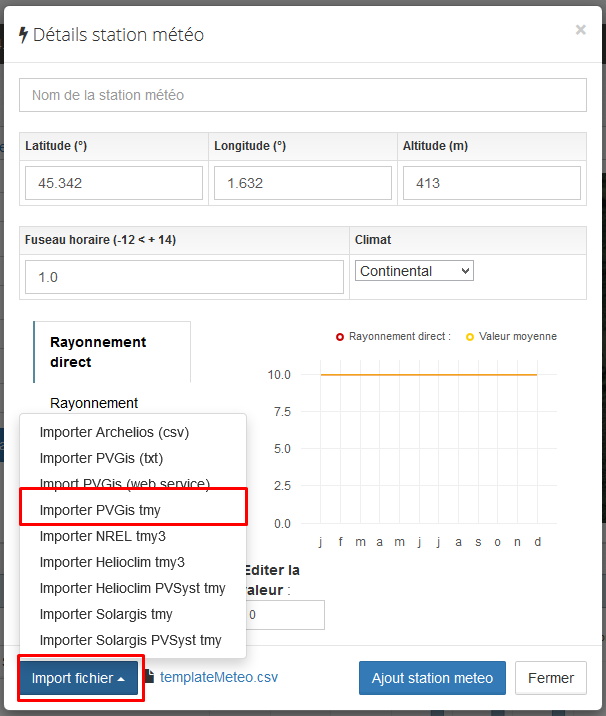Choose Importer Solargis tmy
606x716 pixels.
(x=133, y=614)
